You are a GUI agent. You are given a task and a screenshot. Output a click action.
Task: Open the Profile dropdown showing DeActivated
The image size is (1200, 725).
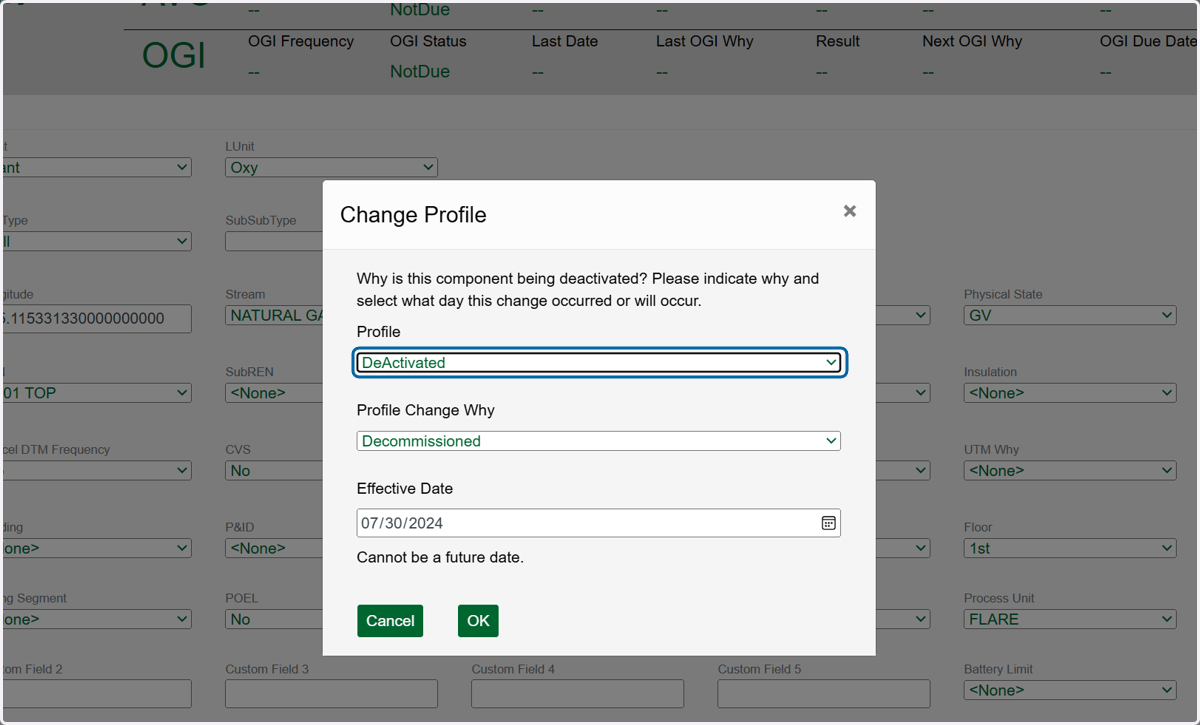(x=599, y=362)
